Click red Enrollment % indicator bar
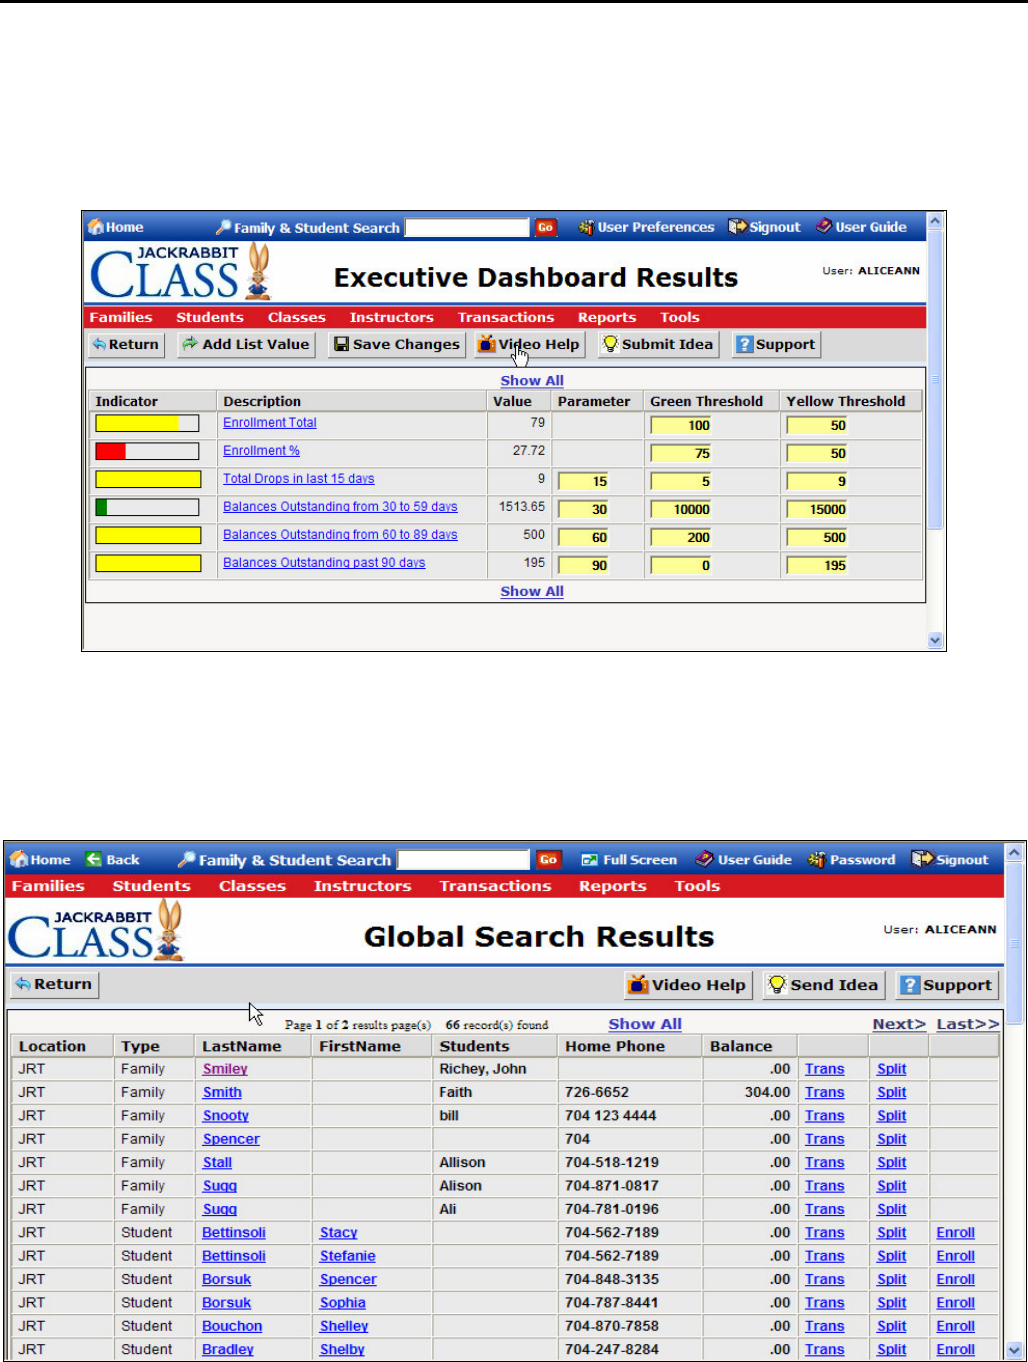 point(147,452)
